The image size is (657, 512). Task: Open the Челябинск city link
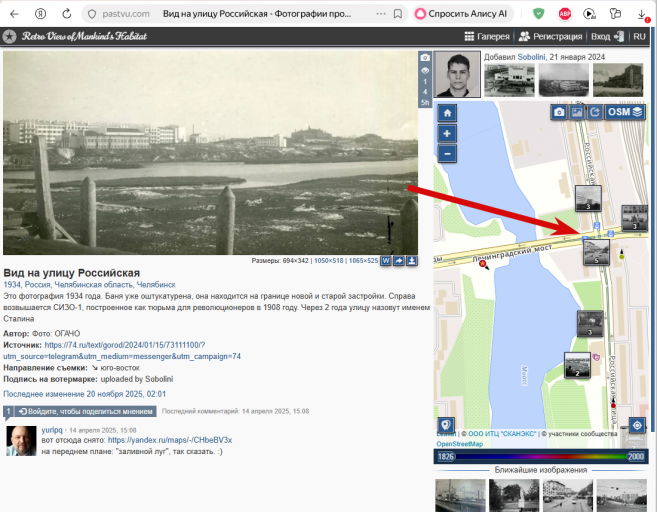(156, 284)
